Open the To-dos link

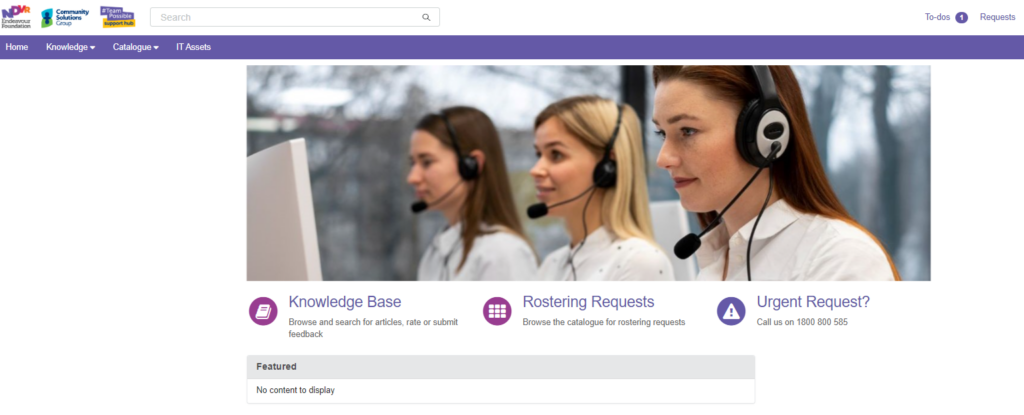tap(938, 17)
